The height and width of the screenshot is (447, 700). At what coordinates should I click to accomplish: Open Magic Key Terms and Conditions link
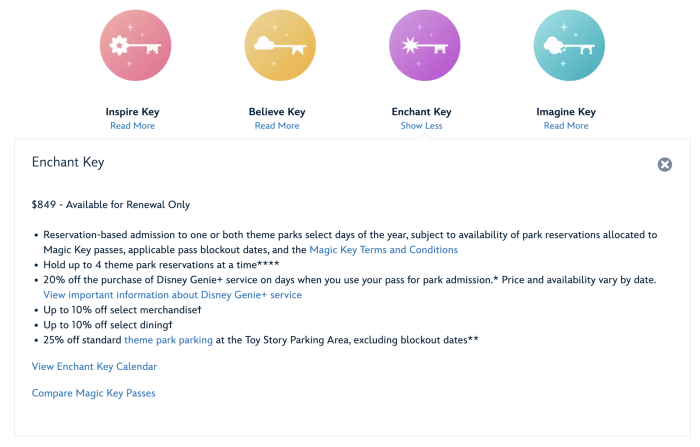(x=384, y=250)
